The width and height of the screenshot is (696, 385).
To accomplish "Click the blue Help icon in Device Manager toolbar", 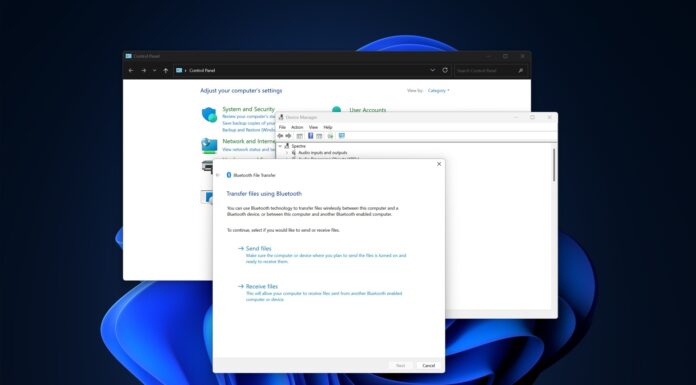I will tap(310, 136).
